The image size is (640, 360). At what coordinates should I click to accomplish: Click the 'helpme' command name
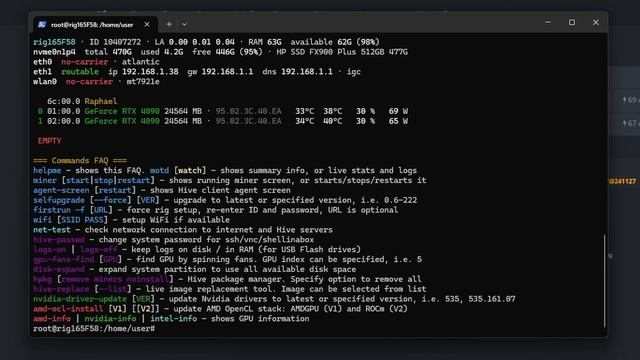pyautogui.click(x=47, y=171)
